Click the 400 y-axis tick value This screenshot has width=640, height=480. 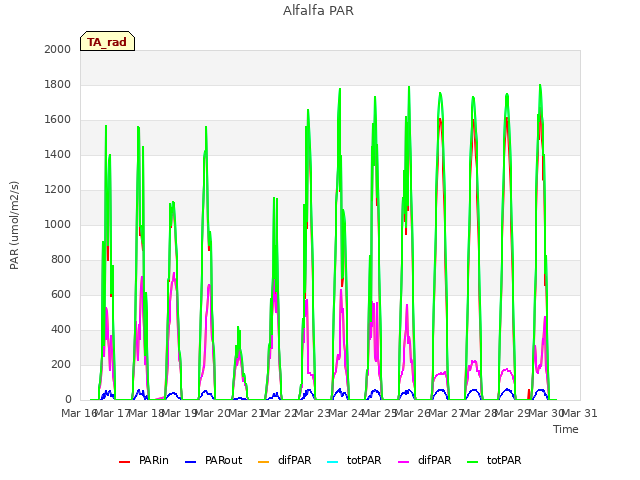click(61, 329)
